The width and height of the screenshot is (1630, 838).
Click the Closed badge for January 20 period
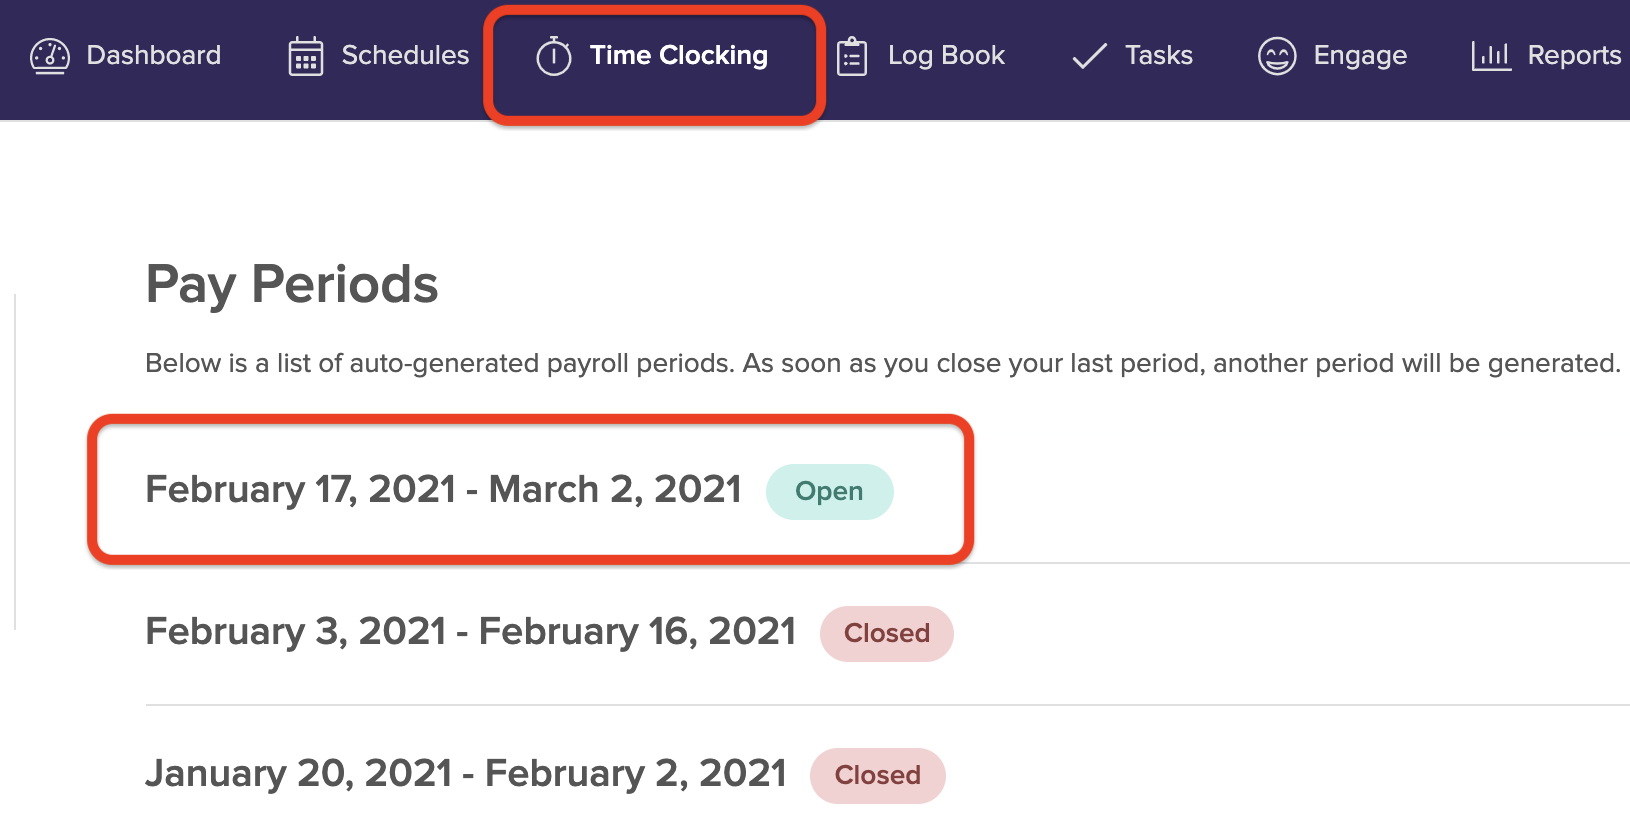point(877,775)
